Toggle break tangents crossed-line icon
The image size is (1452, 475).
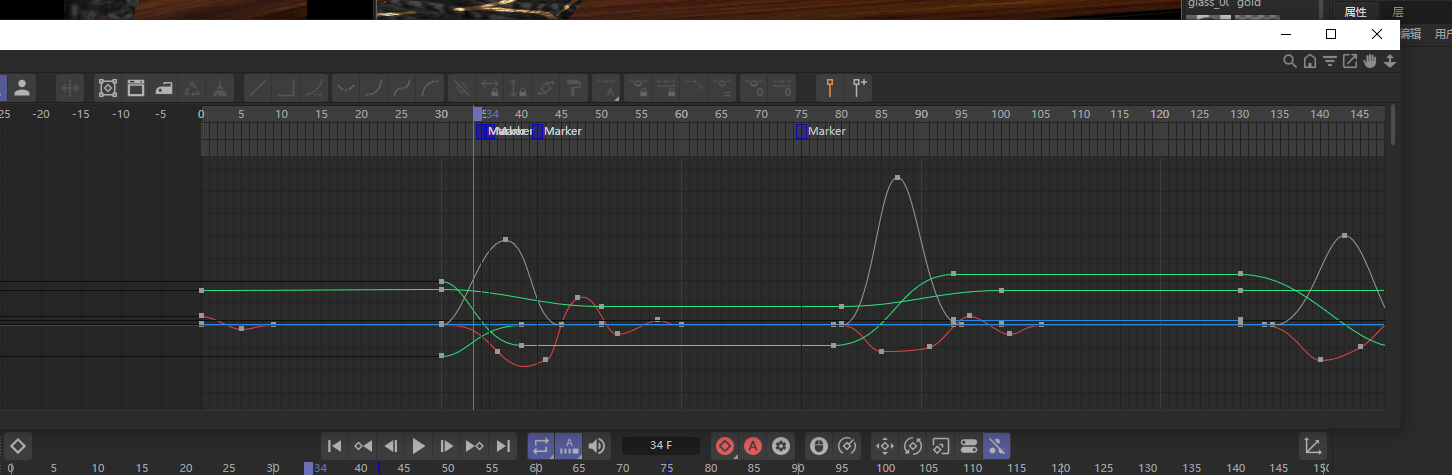pos(462,87)
